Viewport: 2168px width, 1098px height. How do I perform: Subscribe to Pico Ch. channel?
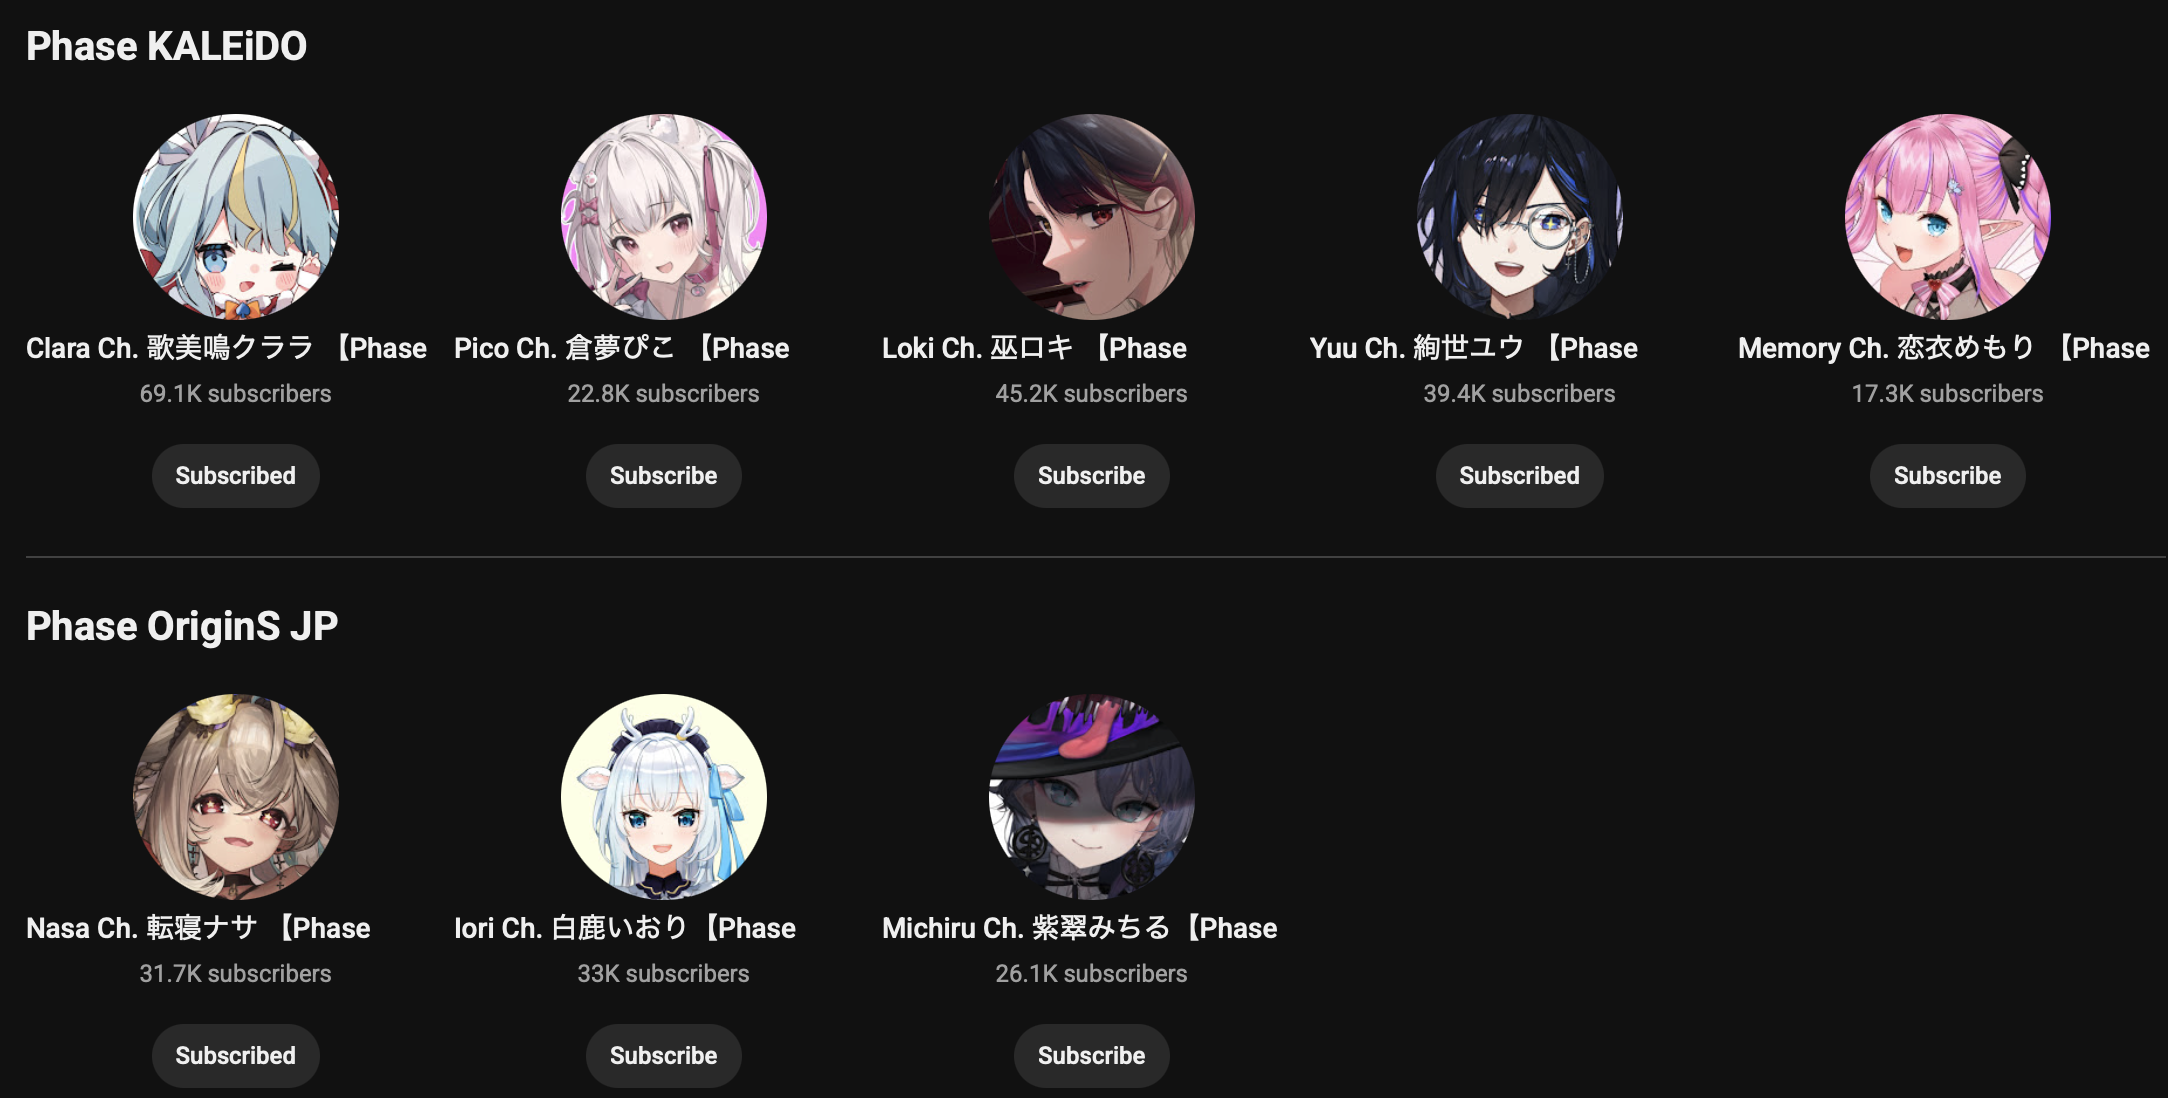pyautogui.click(x=664, y=476)
